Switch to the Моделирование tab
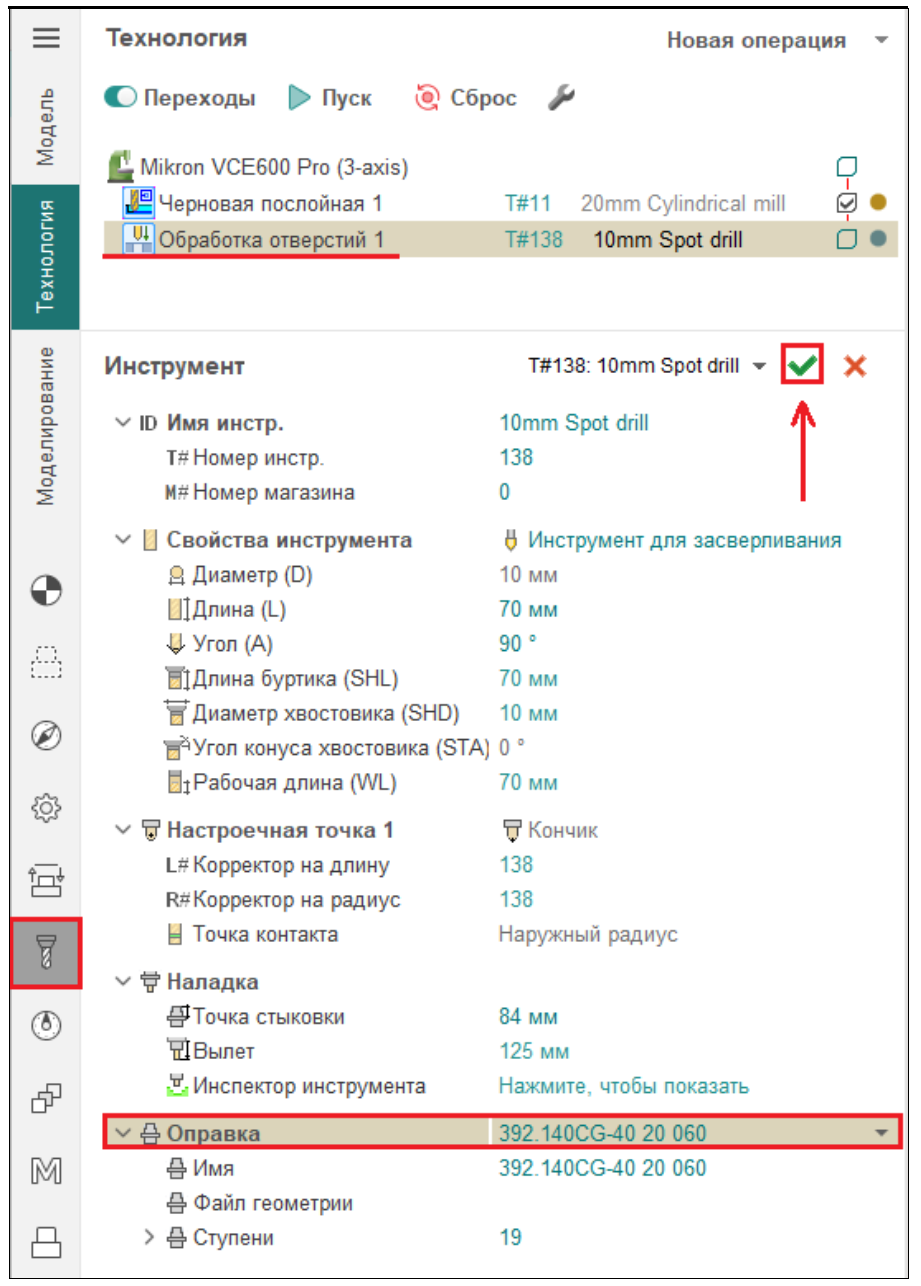The width and height of the screenshot is (921, 1286). (x=46, y=426)
